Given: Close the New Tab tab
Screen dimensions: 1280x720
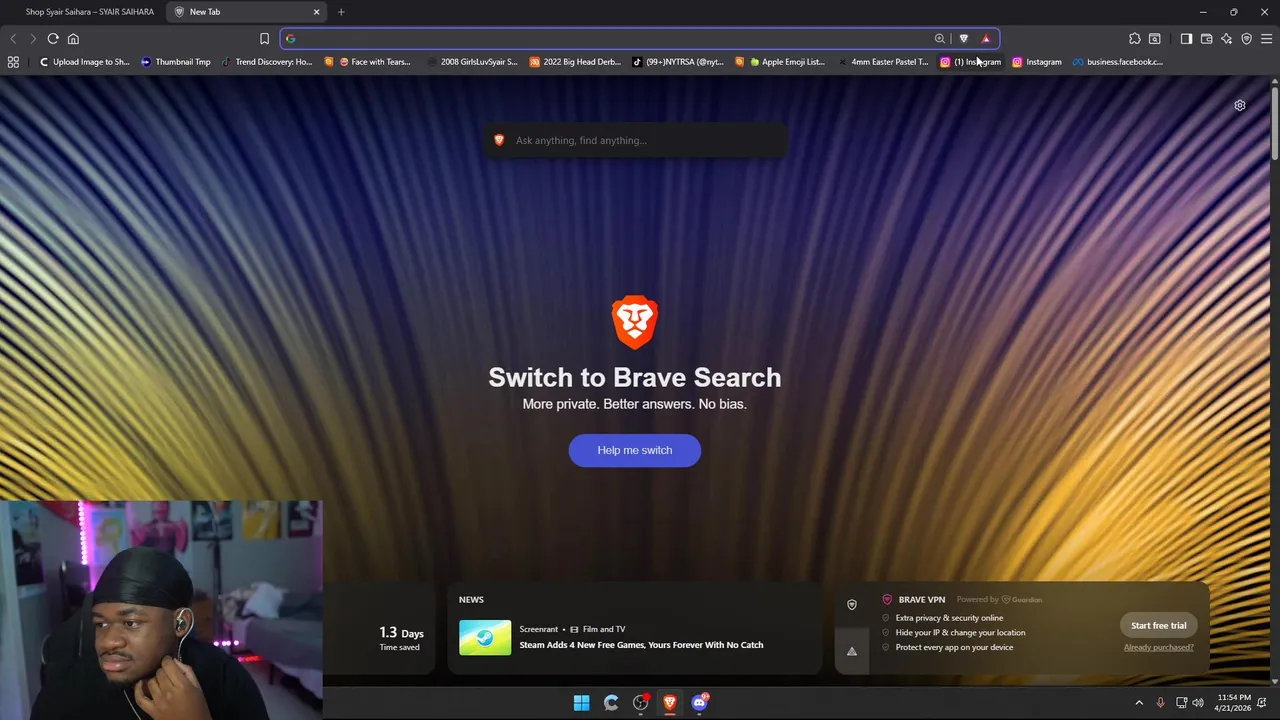Looking at the screenshot, I should pyautogui.click(x=317, y=12).
